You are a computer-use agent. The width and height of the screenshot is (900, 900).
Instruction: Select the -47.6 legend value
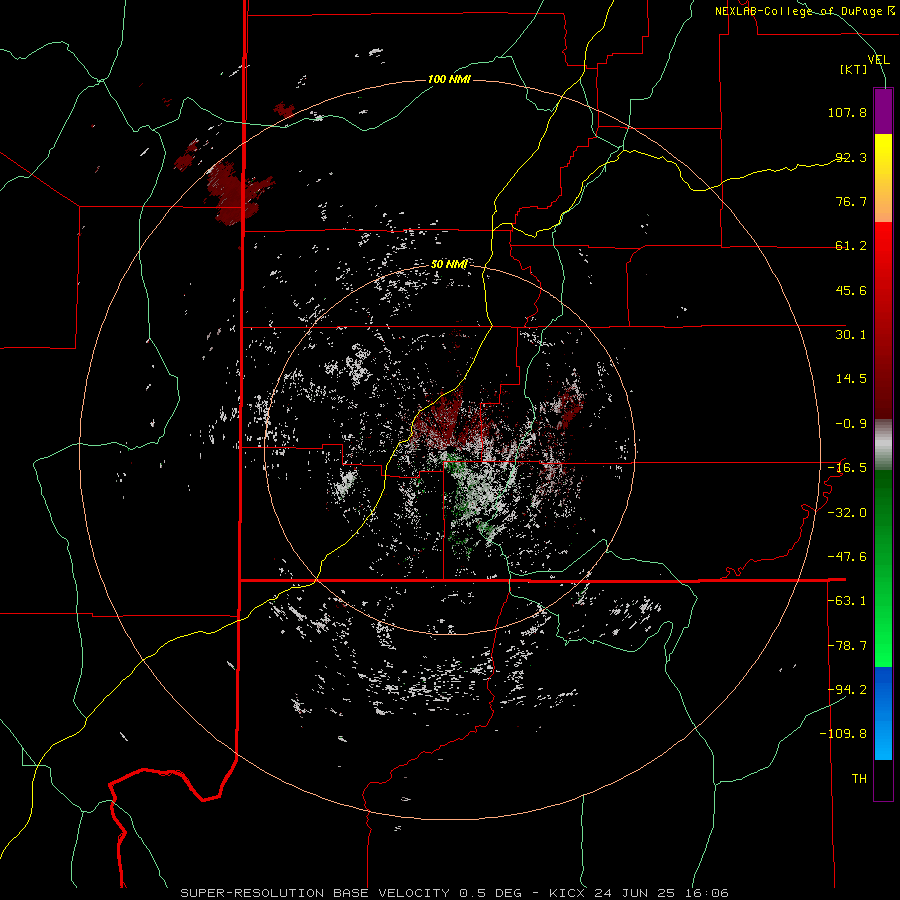tap(847, 557)
